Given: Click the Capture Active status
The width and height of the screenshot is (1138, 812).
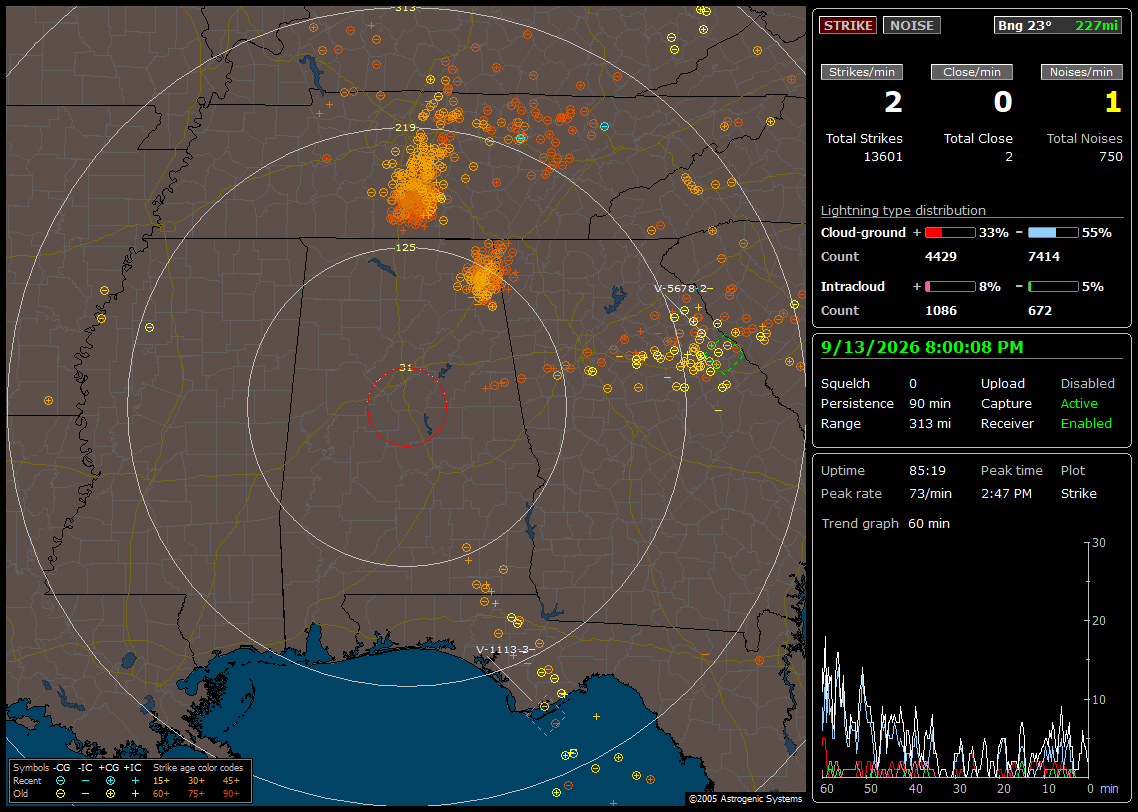Looking at the screenshot, I should (x=1079, y=403).
